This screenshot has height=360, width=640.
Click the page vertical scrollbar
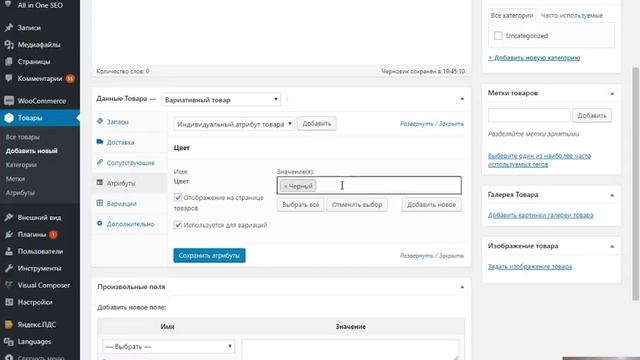636,184
